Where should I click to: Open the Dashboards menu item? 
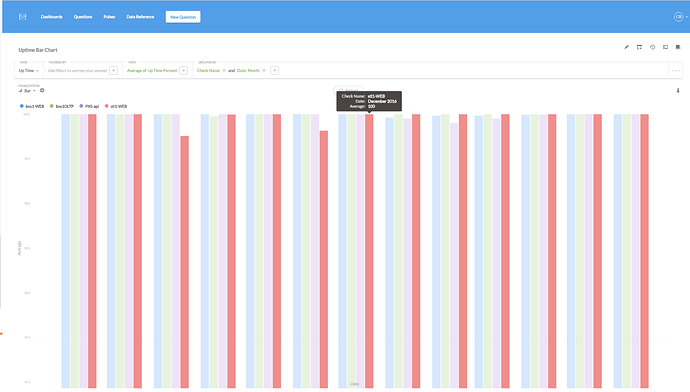click(51, 17)
